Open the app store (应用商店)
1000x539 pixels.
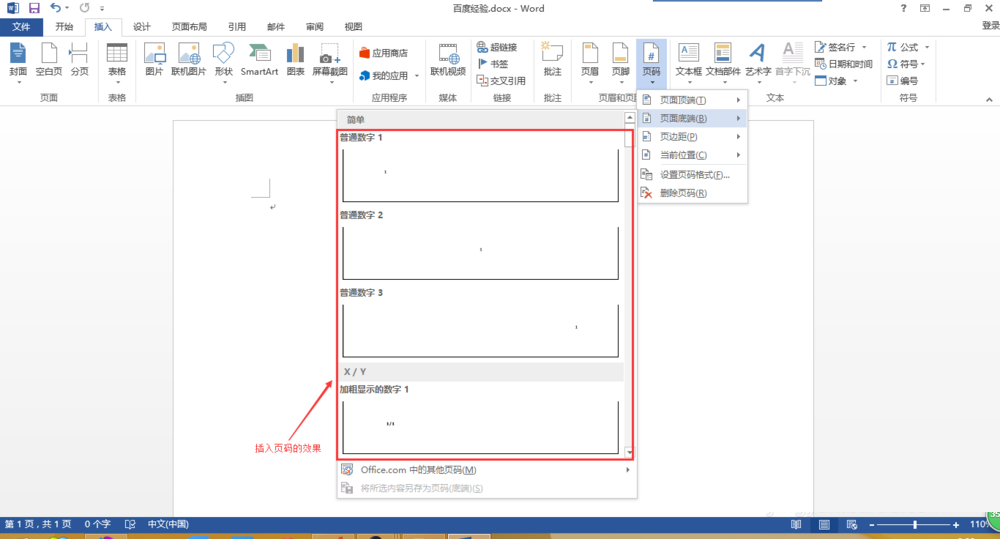383,53
